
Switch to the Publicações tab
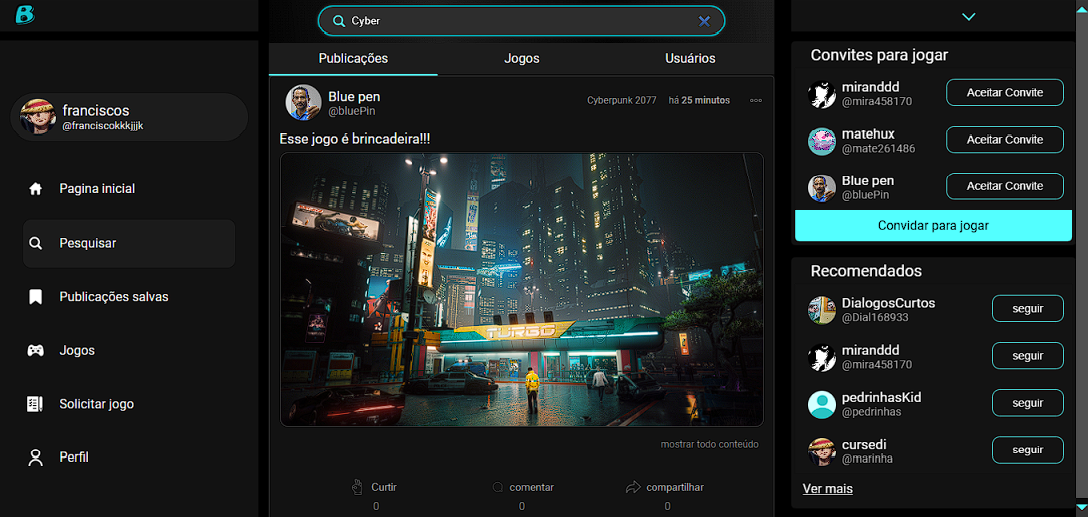point(353,59)
